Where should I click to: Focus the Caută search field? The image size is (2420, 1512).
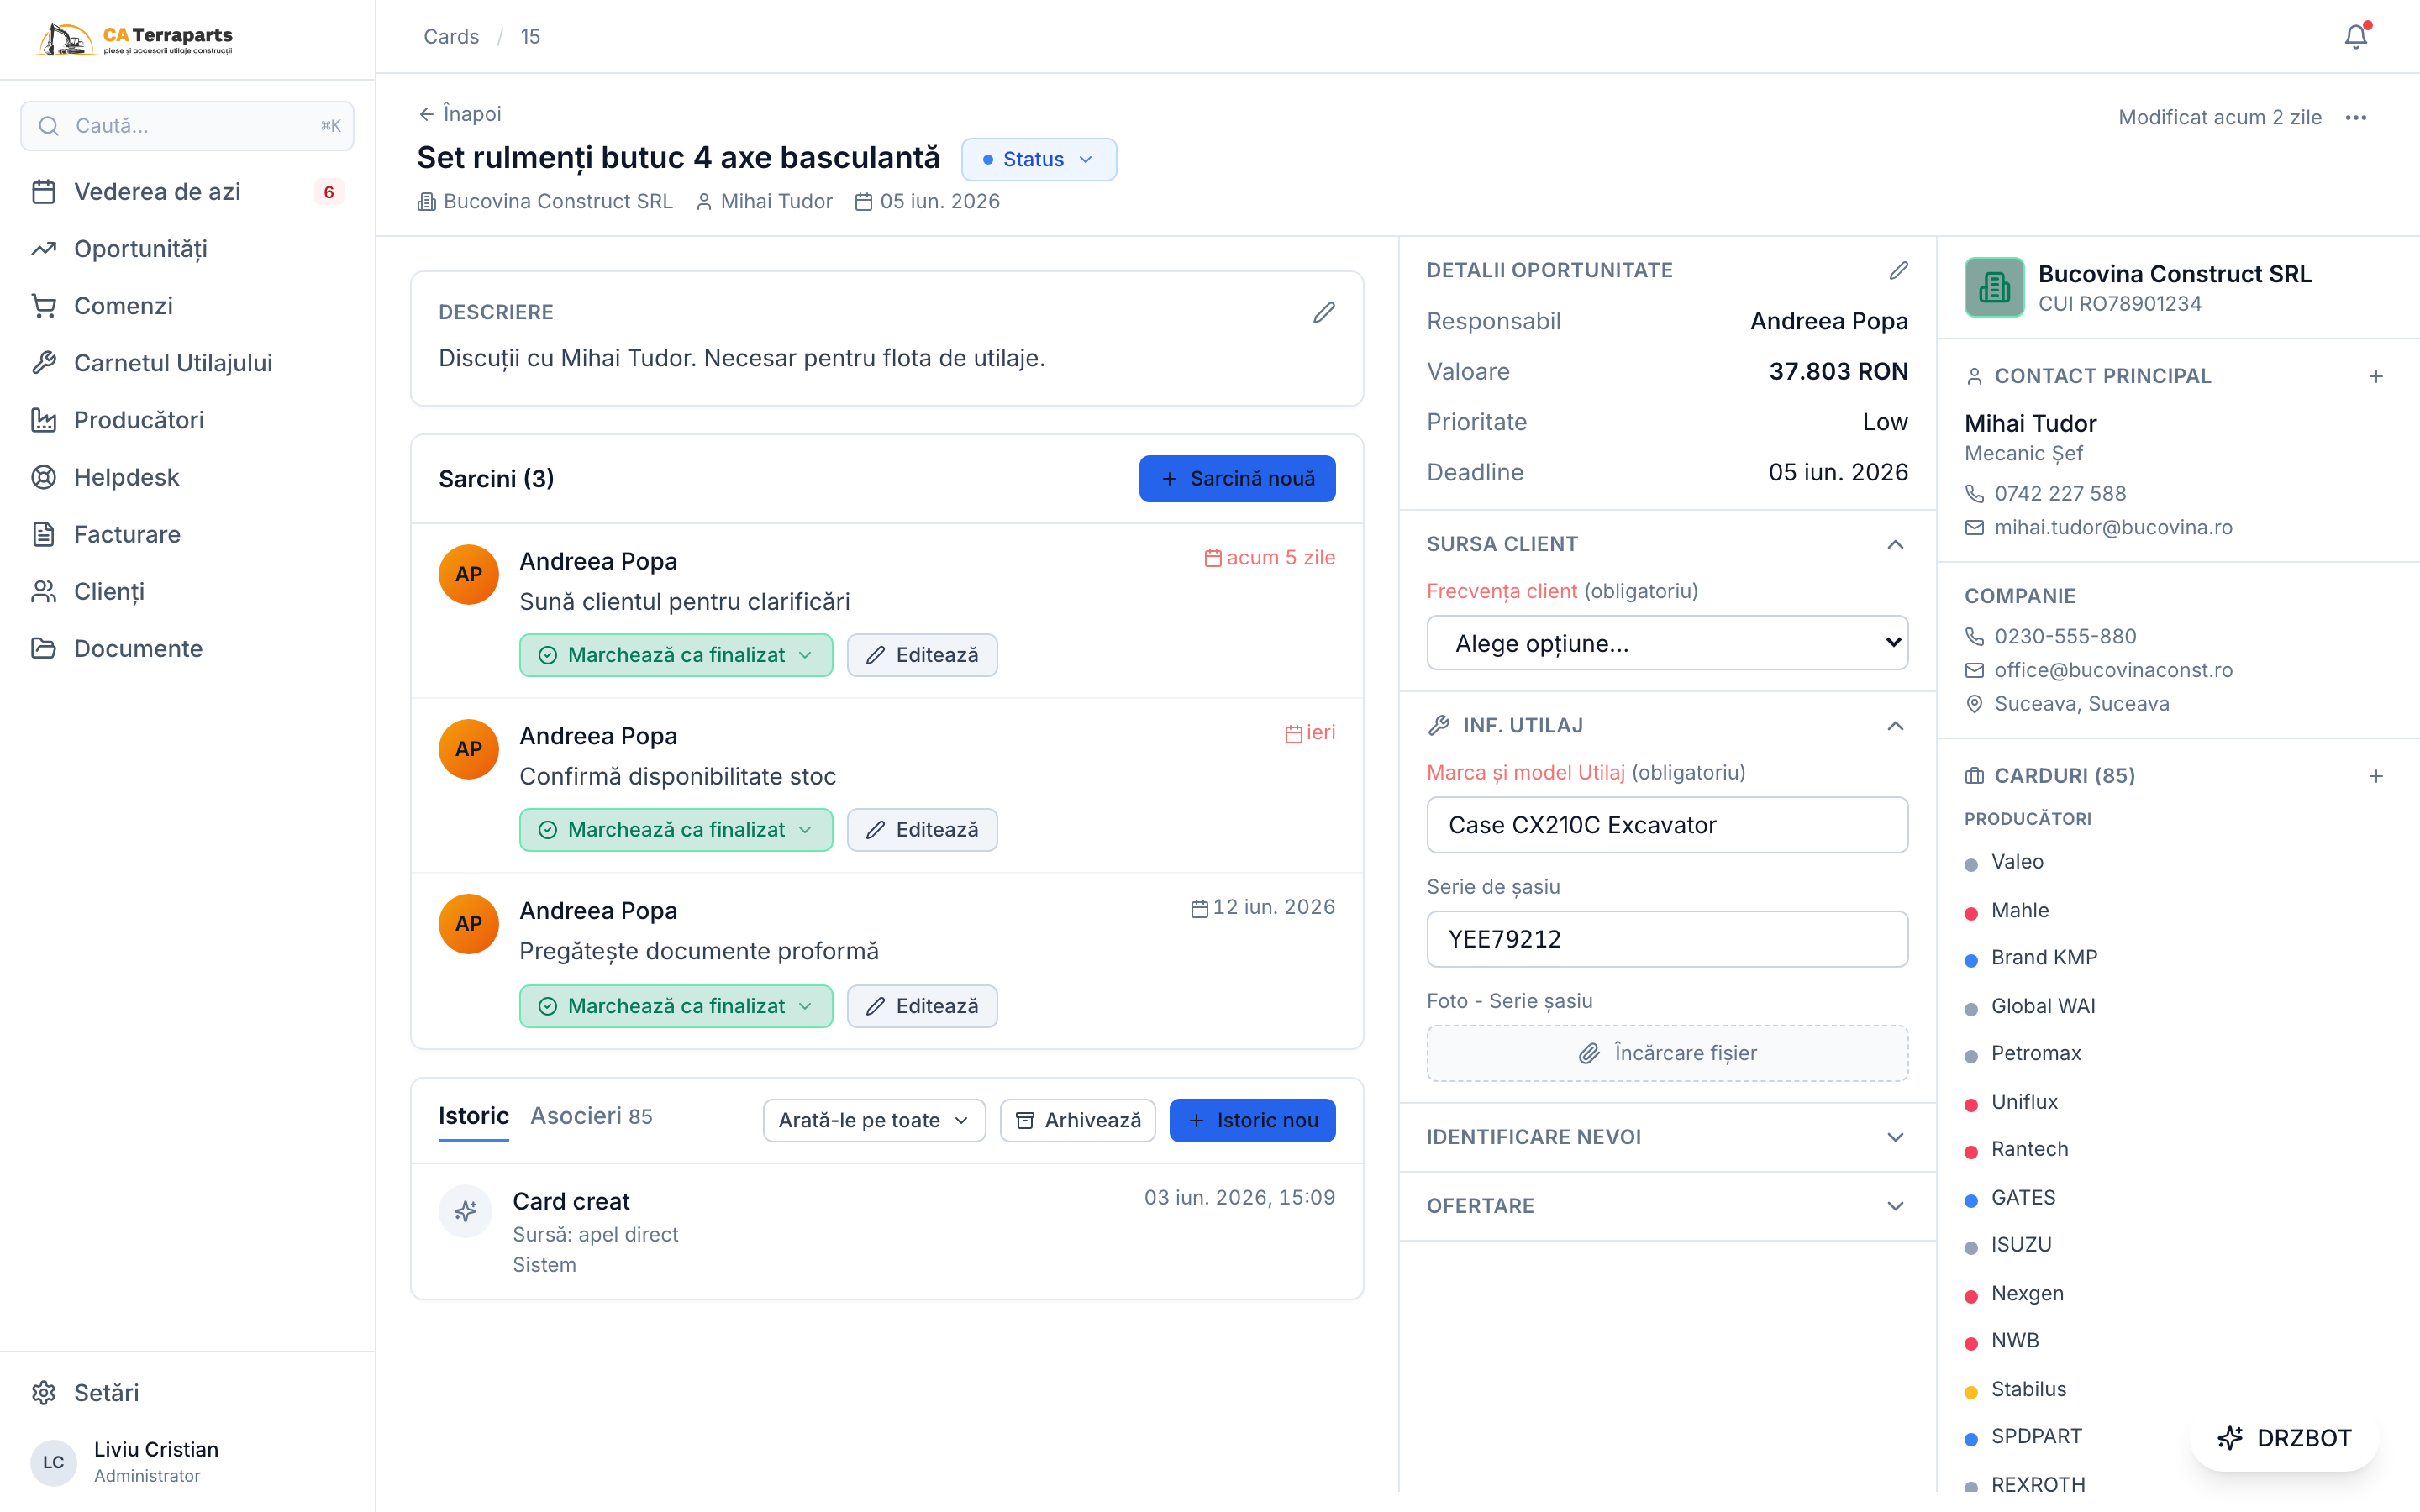(187, 126)
